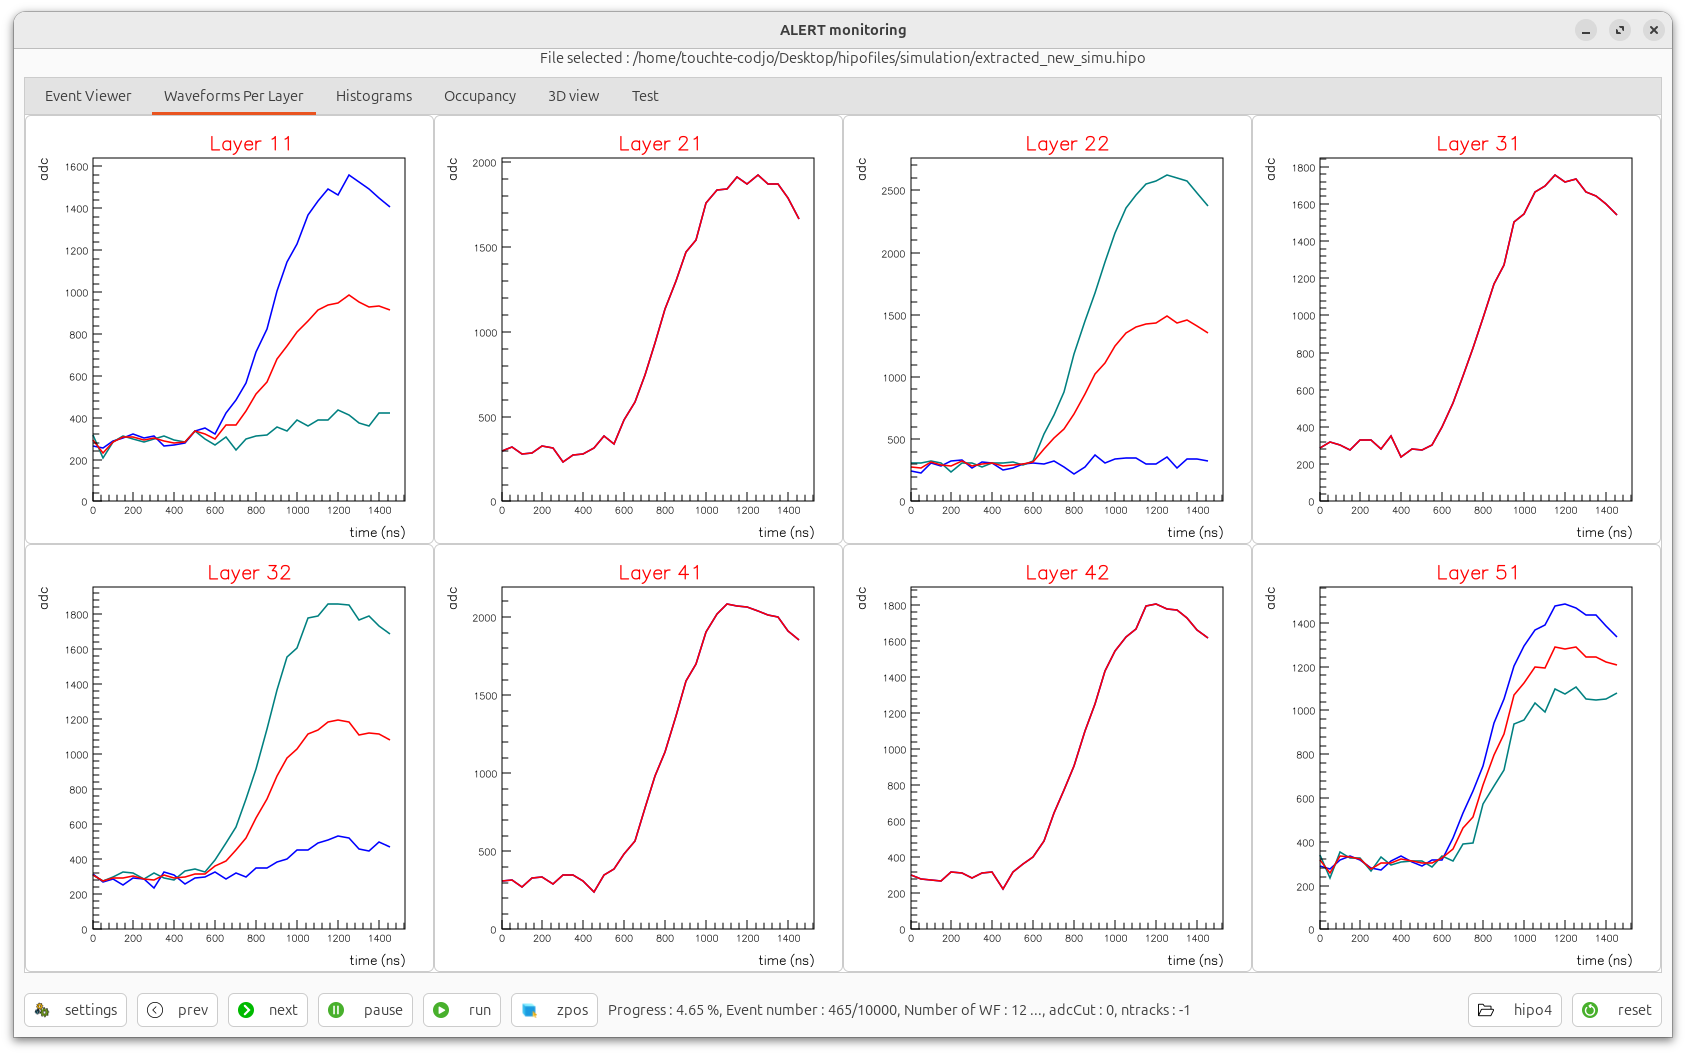Click the Layer 11 plot title
Image resolution: width=1686 pixels, height=1054 pixels.
pos(250,144)
